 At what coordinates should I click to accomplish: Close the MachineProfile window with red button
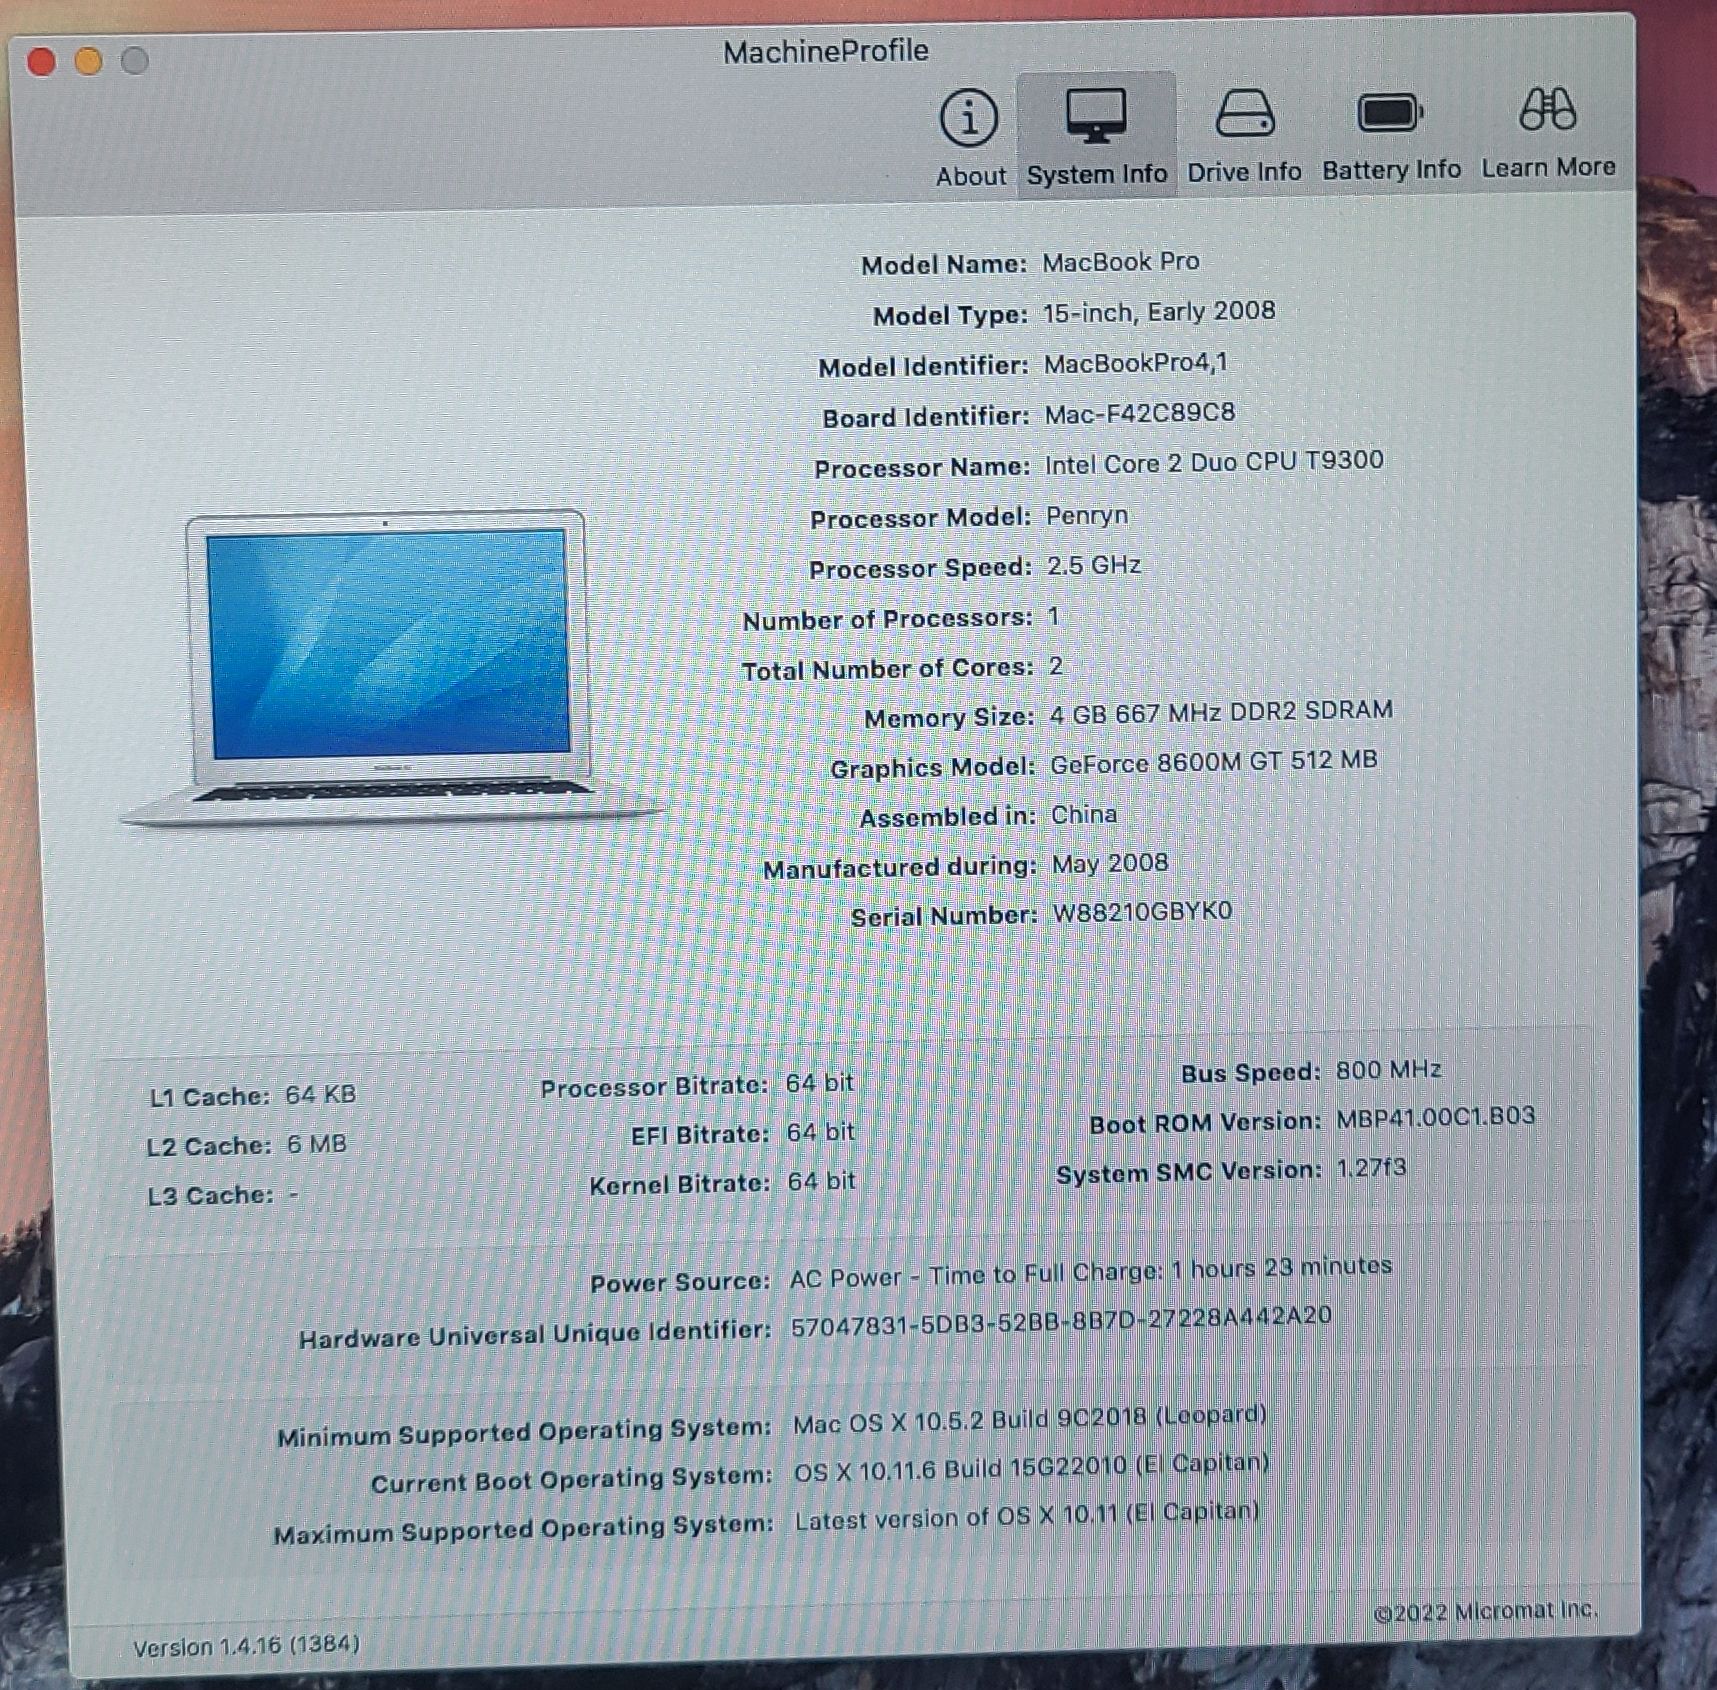(x=41, y=62)
